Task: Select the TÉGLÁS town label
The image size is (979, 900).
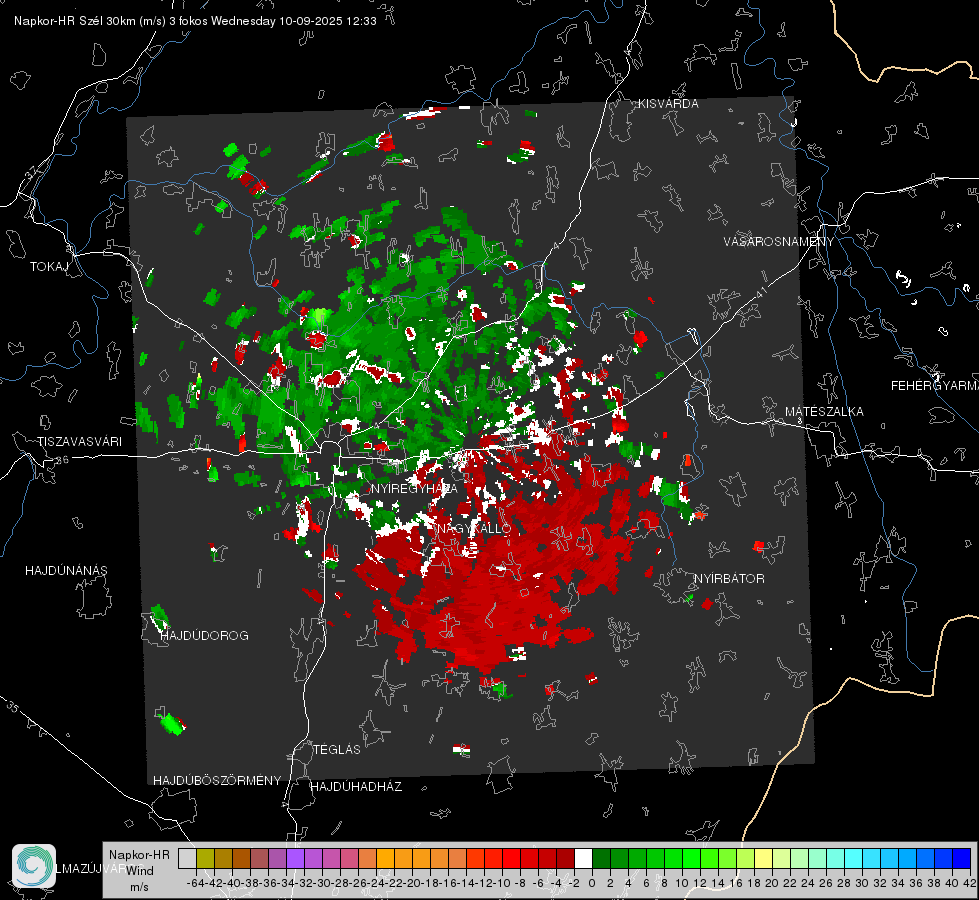Action: point(337,750)
